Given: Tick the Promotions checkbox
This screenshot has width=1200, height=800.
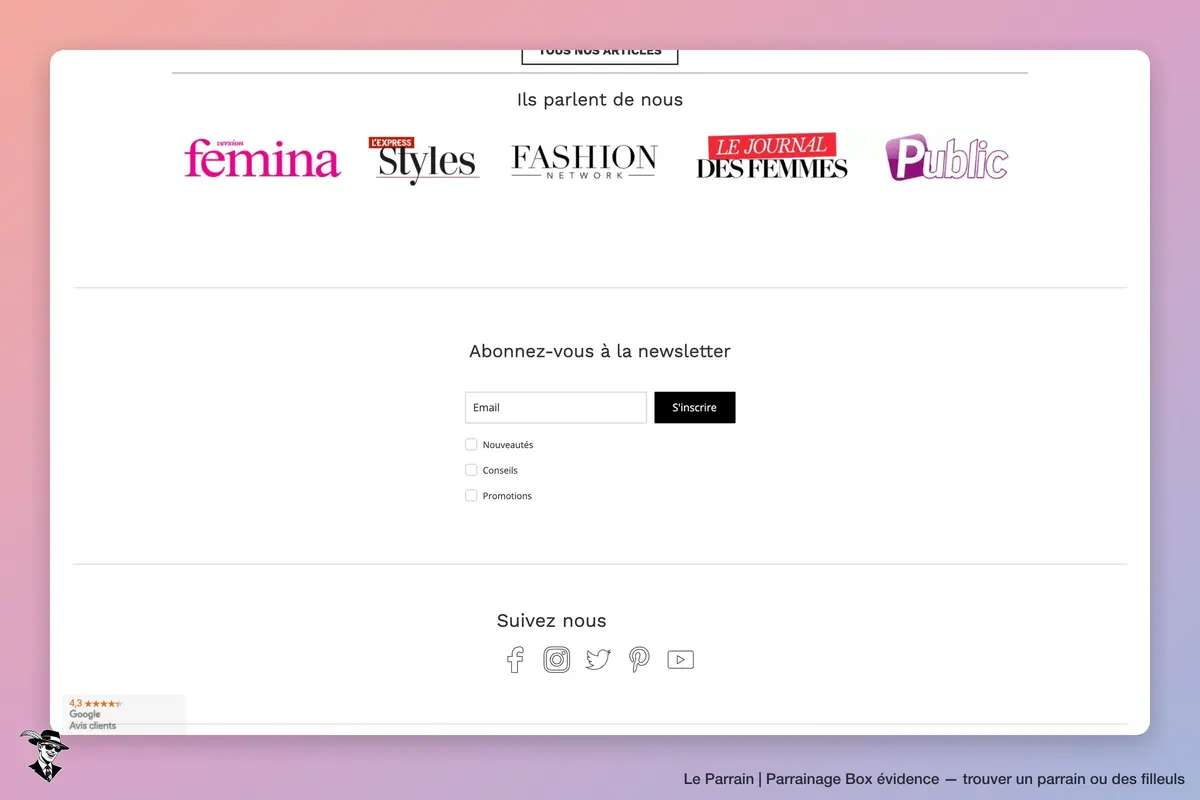Looking at the screenshot, I should (471, 496).
